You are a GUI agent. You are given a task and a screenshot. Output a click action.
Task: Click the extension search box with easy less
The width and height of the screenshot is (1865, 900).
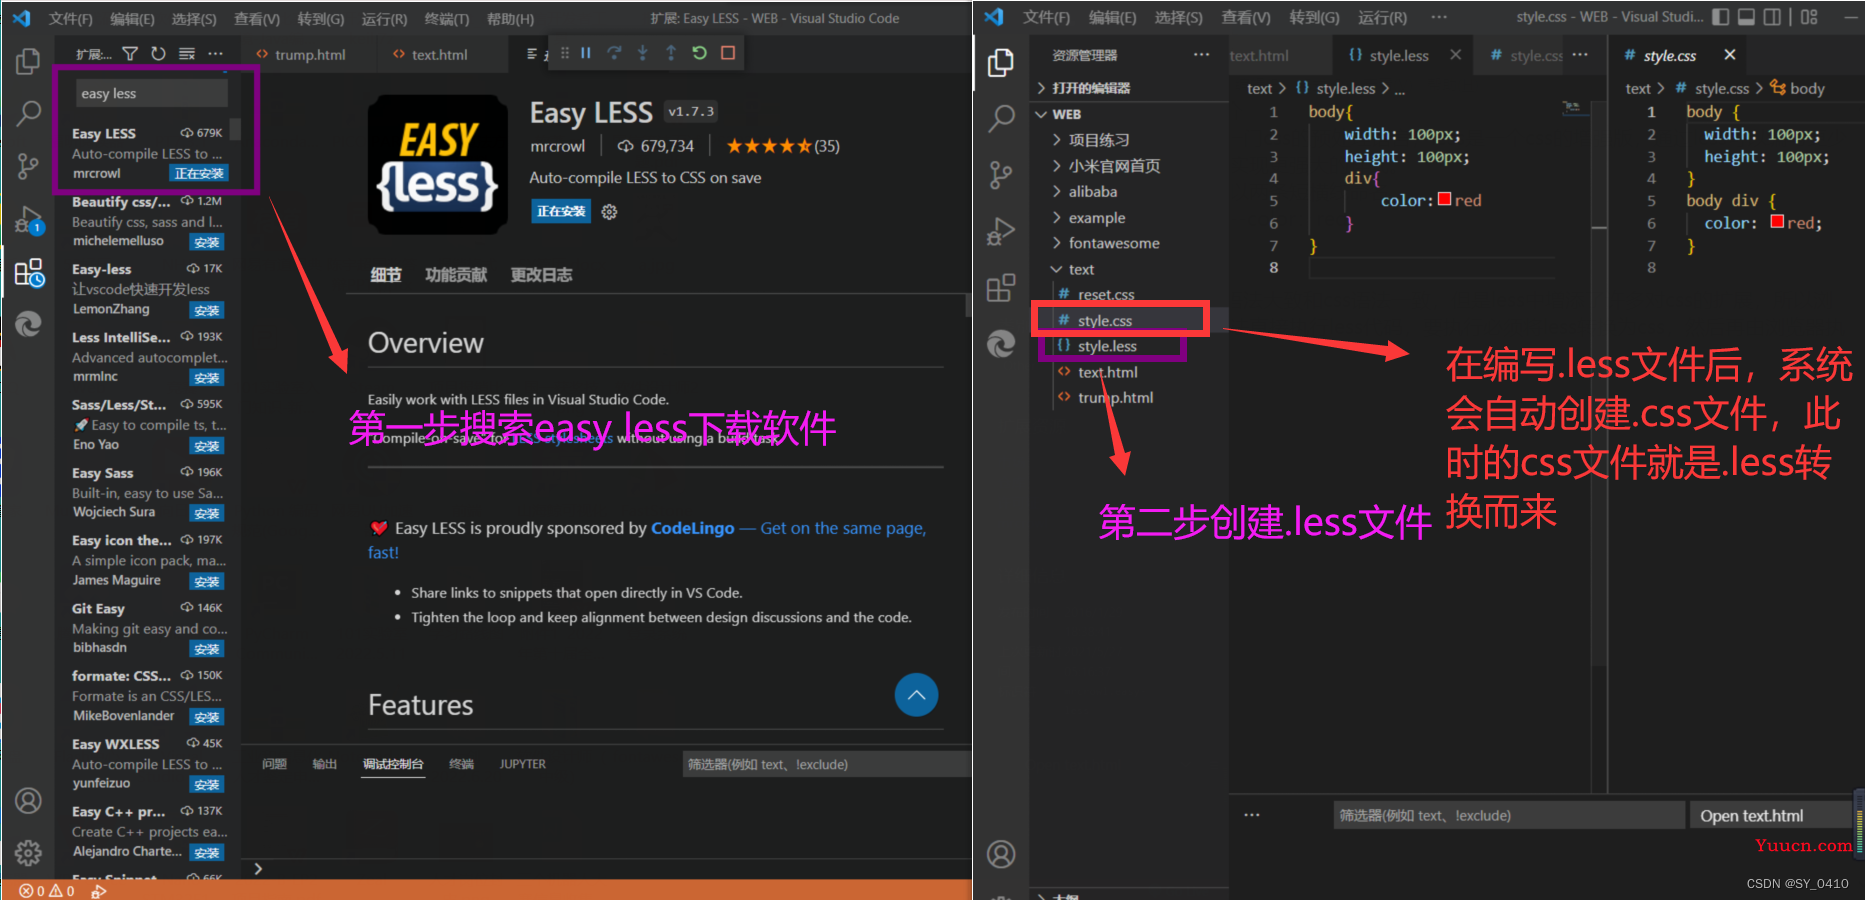(152, 93)
